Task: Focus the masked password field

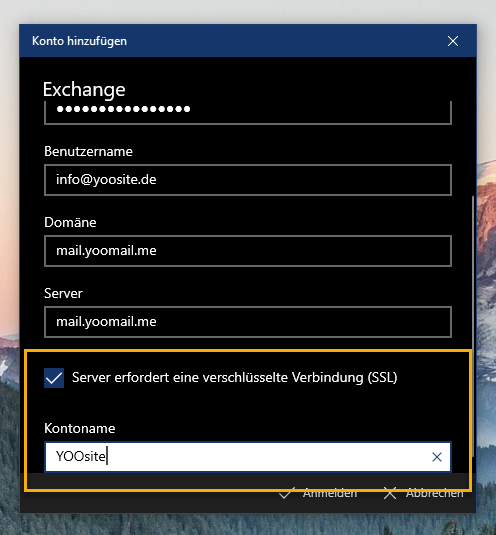Action: coord(248,113)
